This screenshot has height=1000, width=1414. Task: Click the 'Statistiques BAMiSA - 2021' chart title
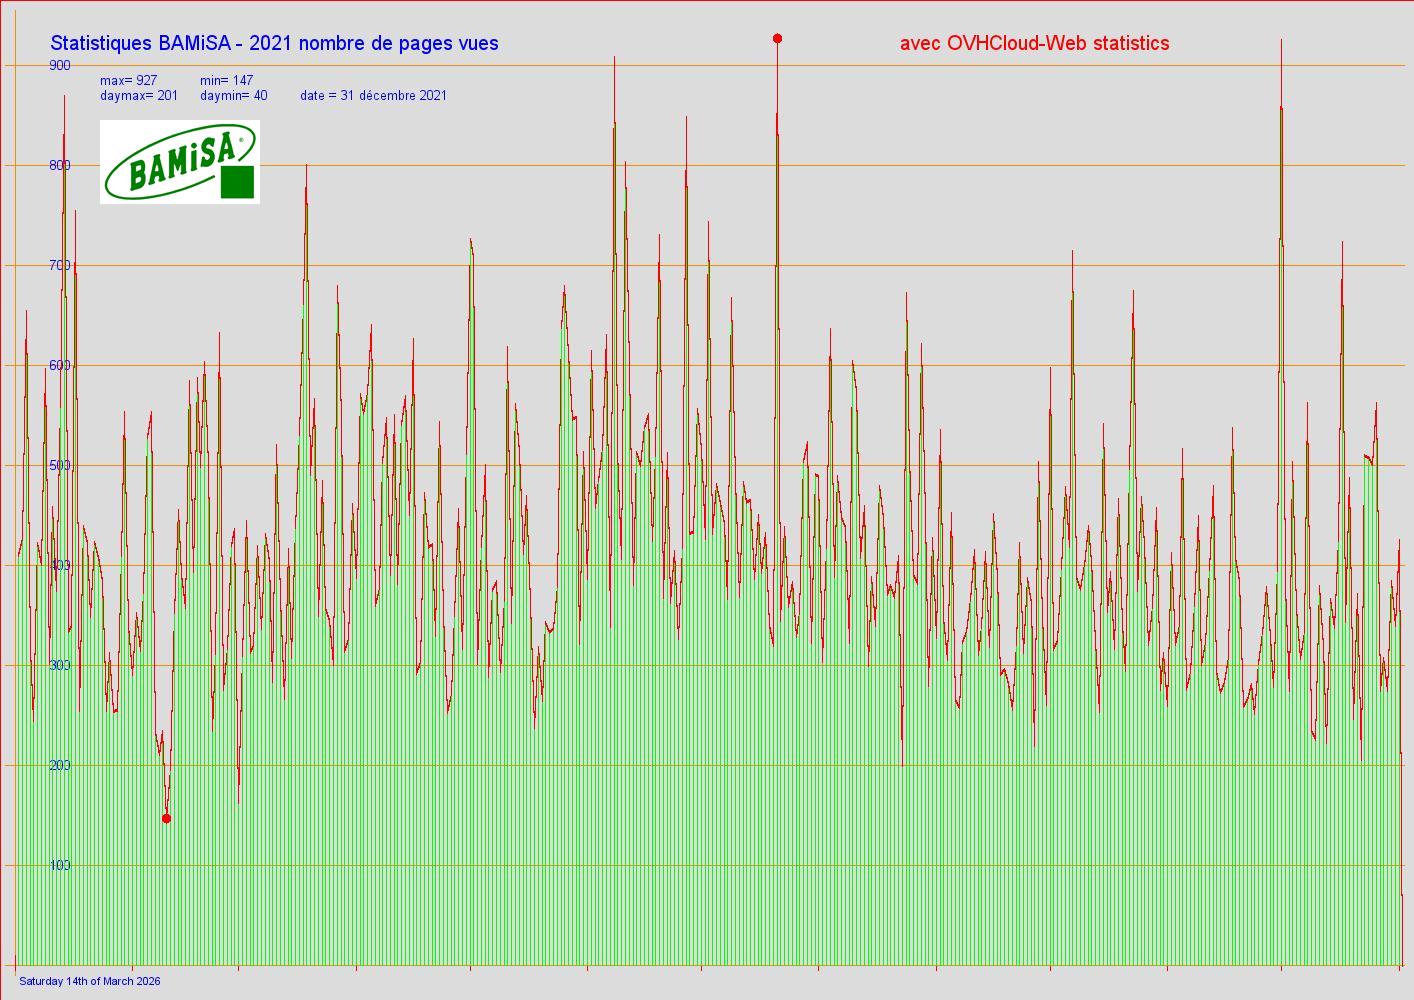(274, 43)
